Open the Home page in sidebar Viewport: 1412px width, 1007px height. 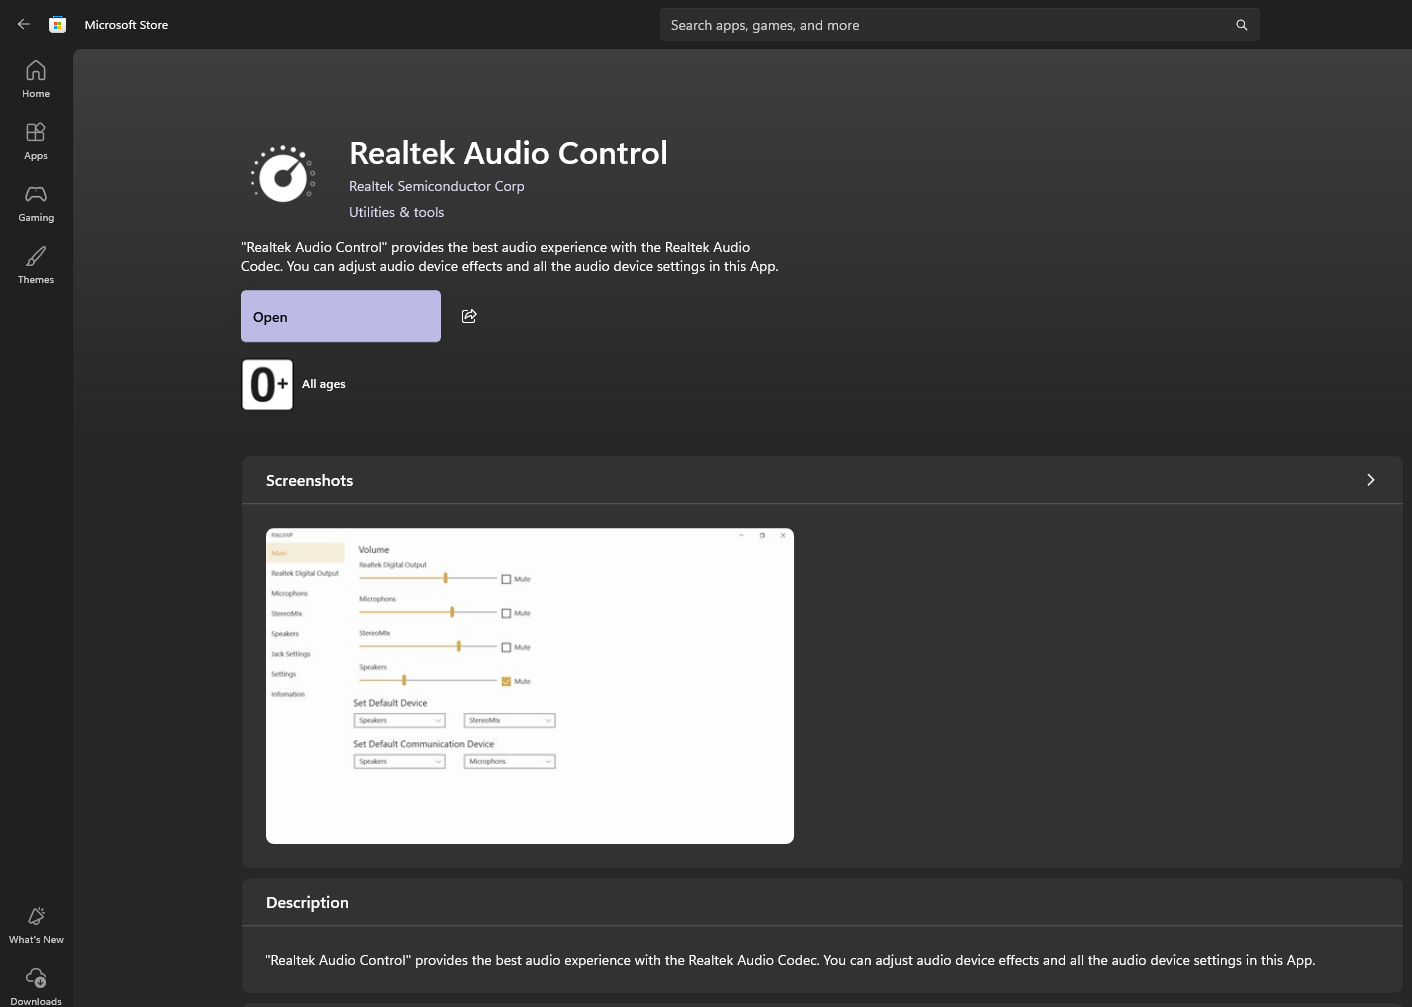pos(36,78)
